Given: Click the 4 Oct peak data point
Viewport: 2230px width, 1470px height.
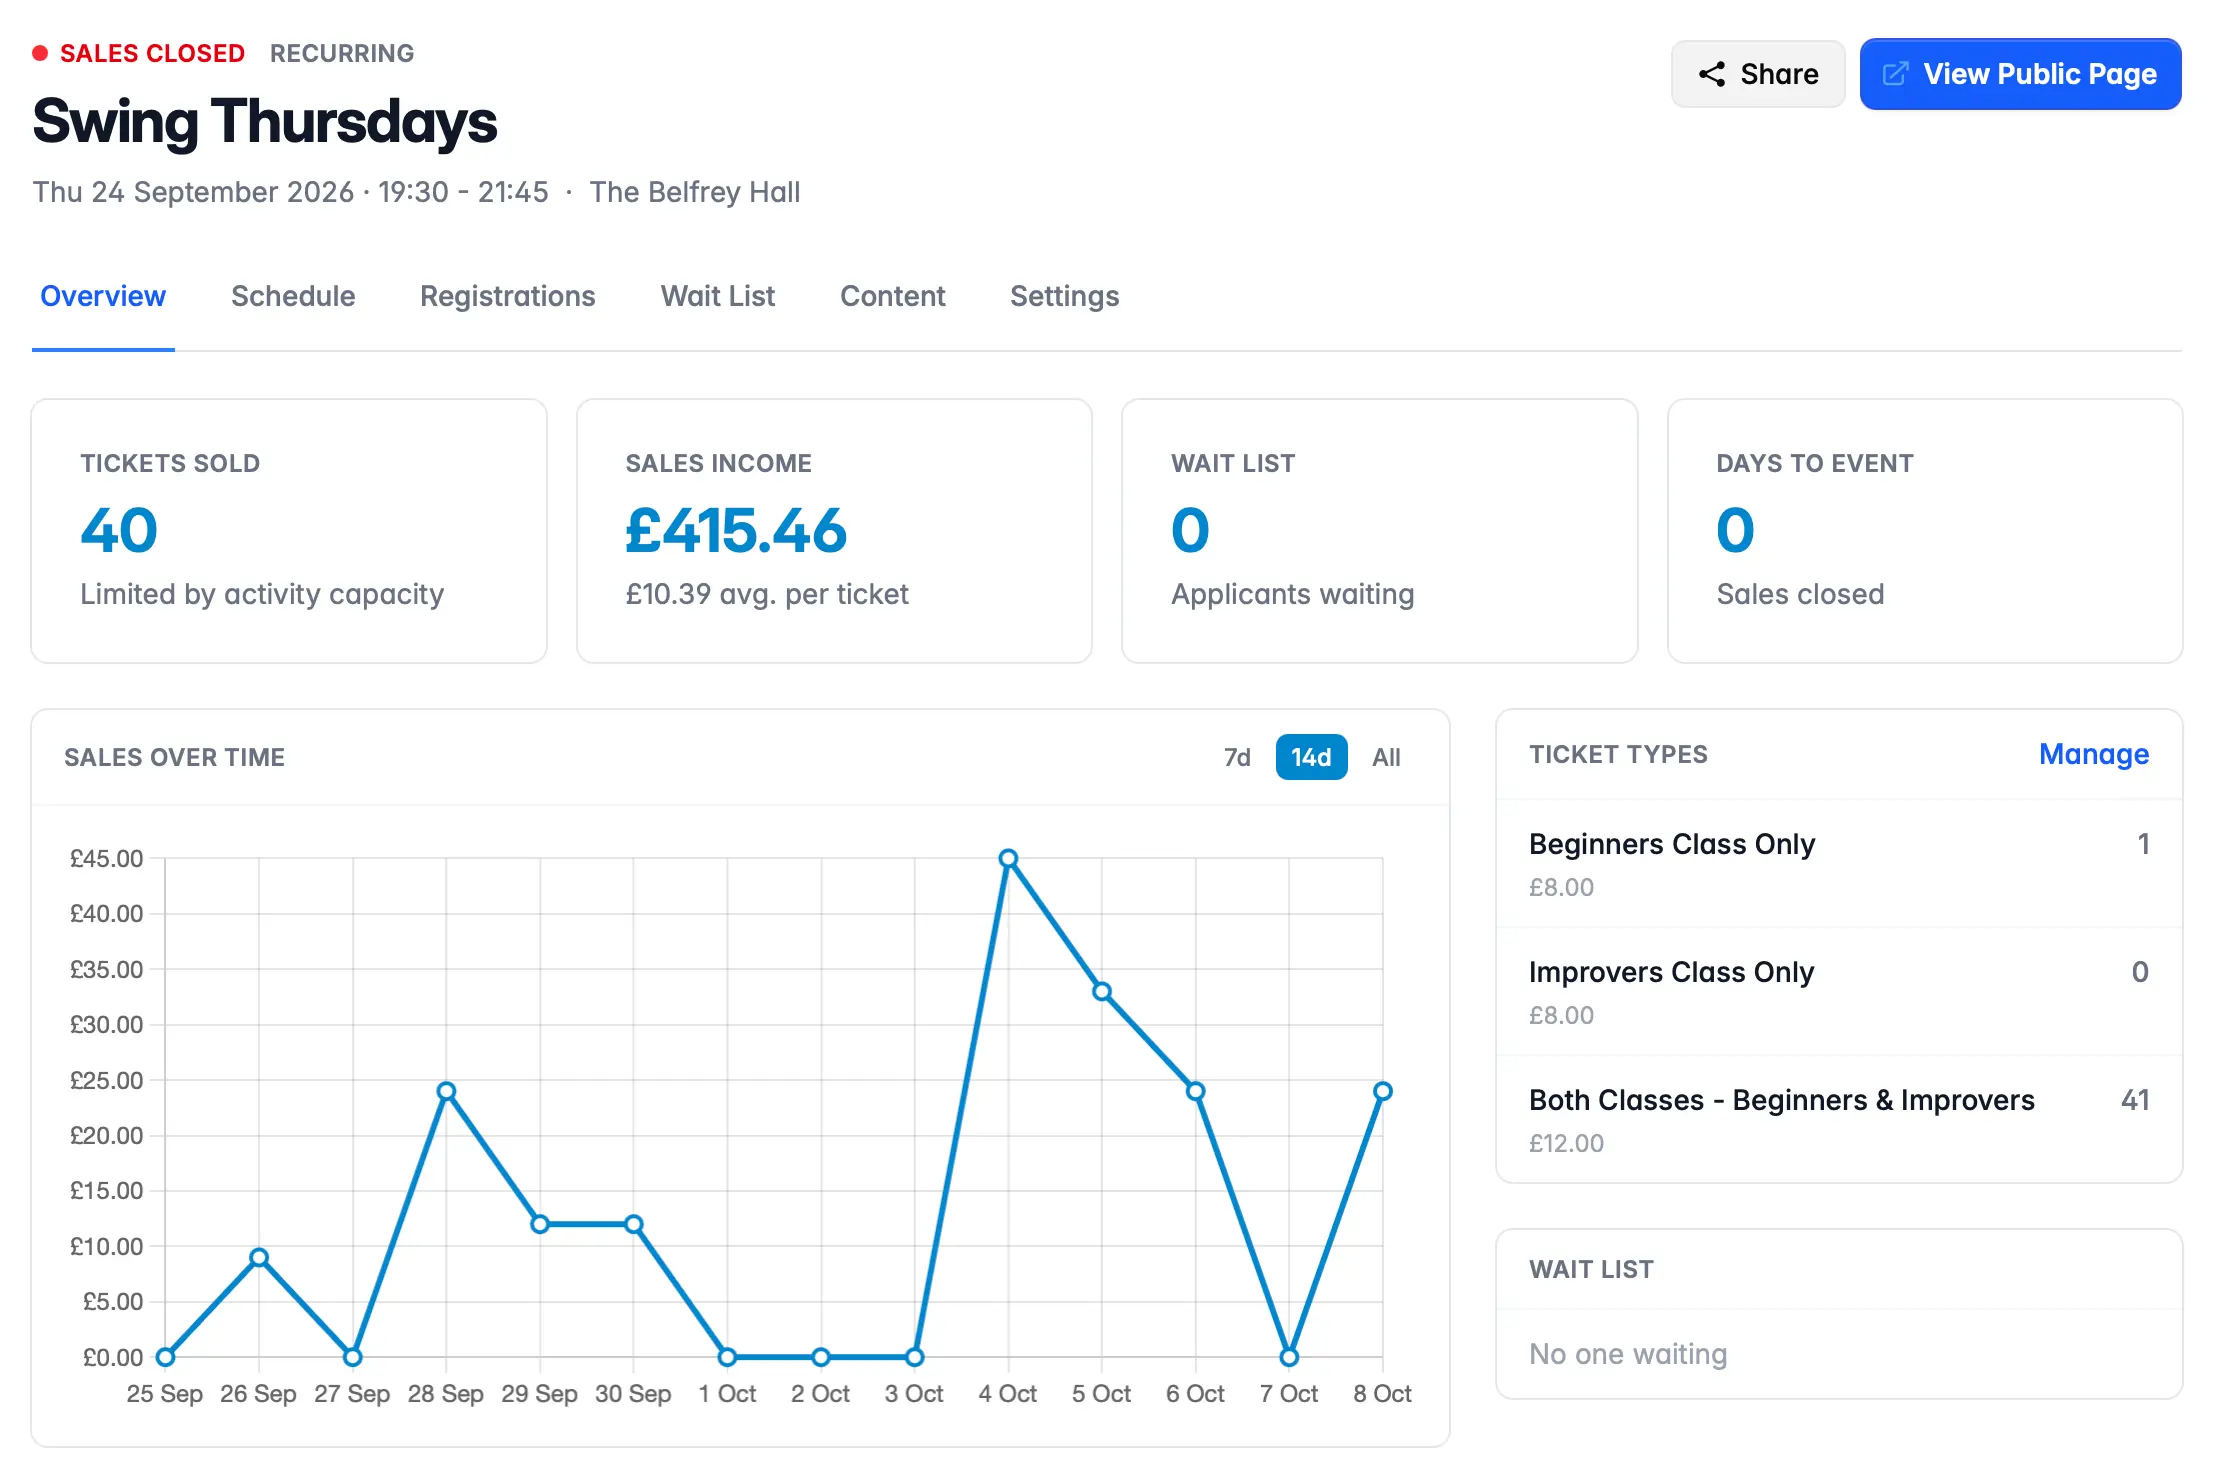Looking at the screenshot, I should pyautogui.click(x=1008, y=858).
